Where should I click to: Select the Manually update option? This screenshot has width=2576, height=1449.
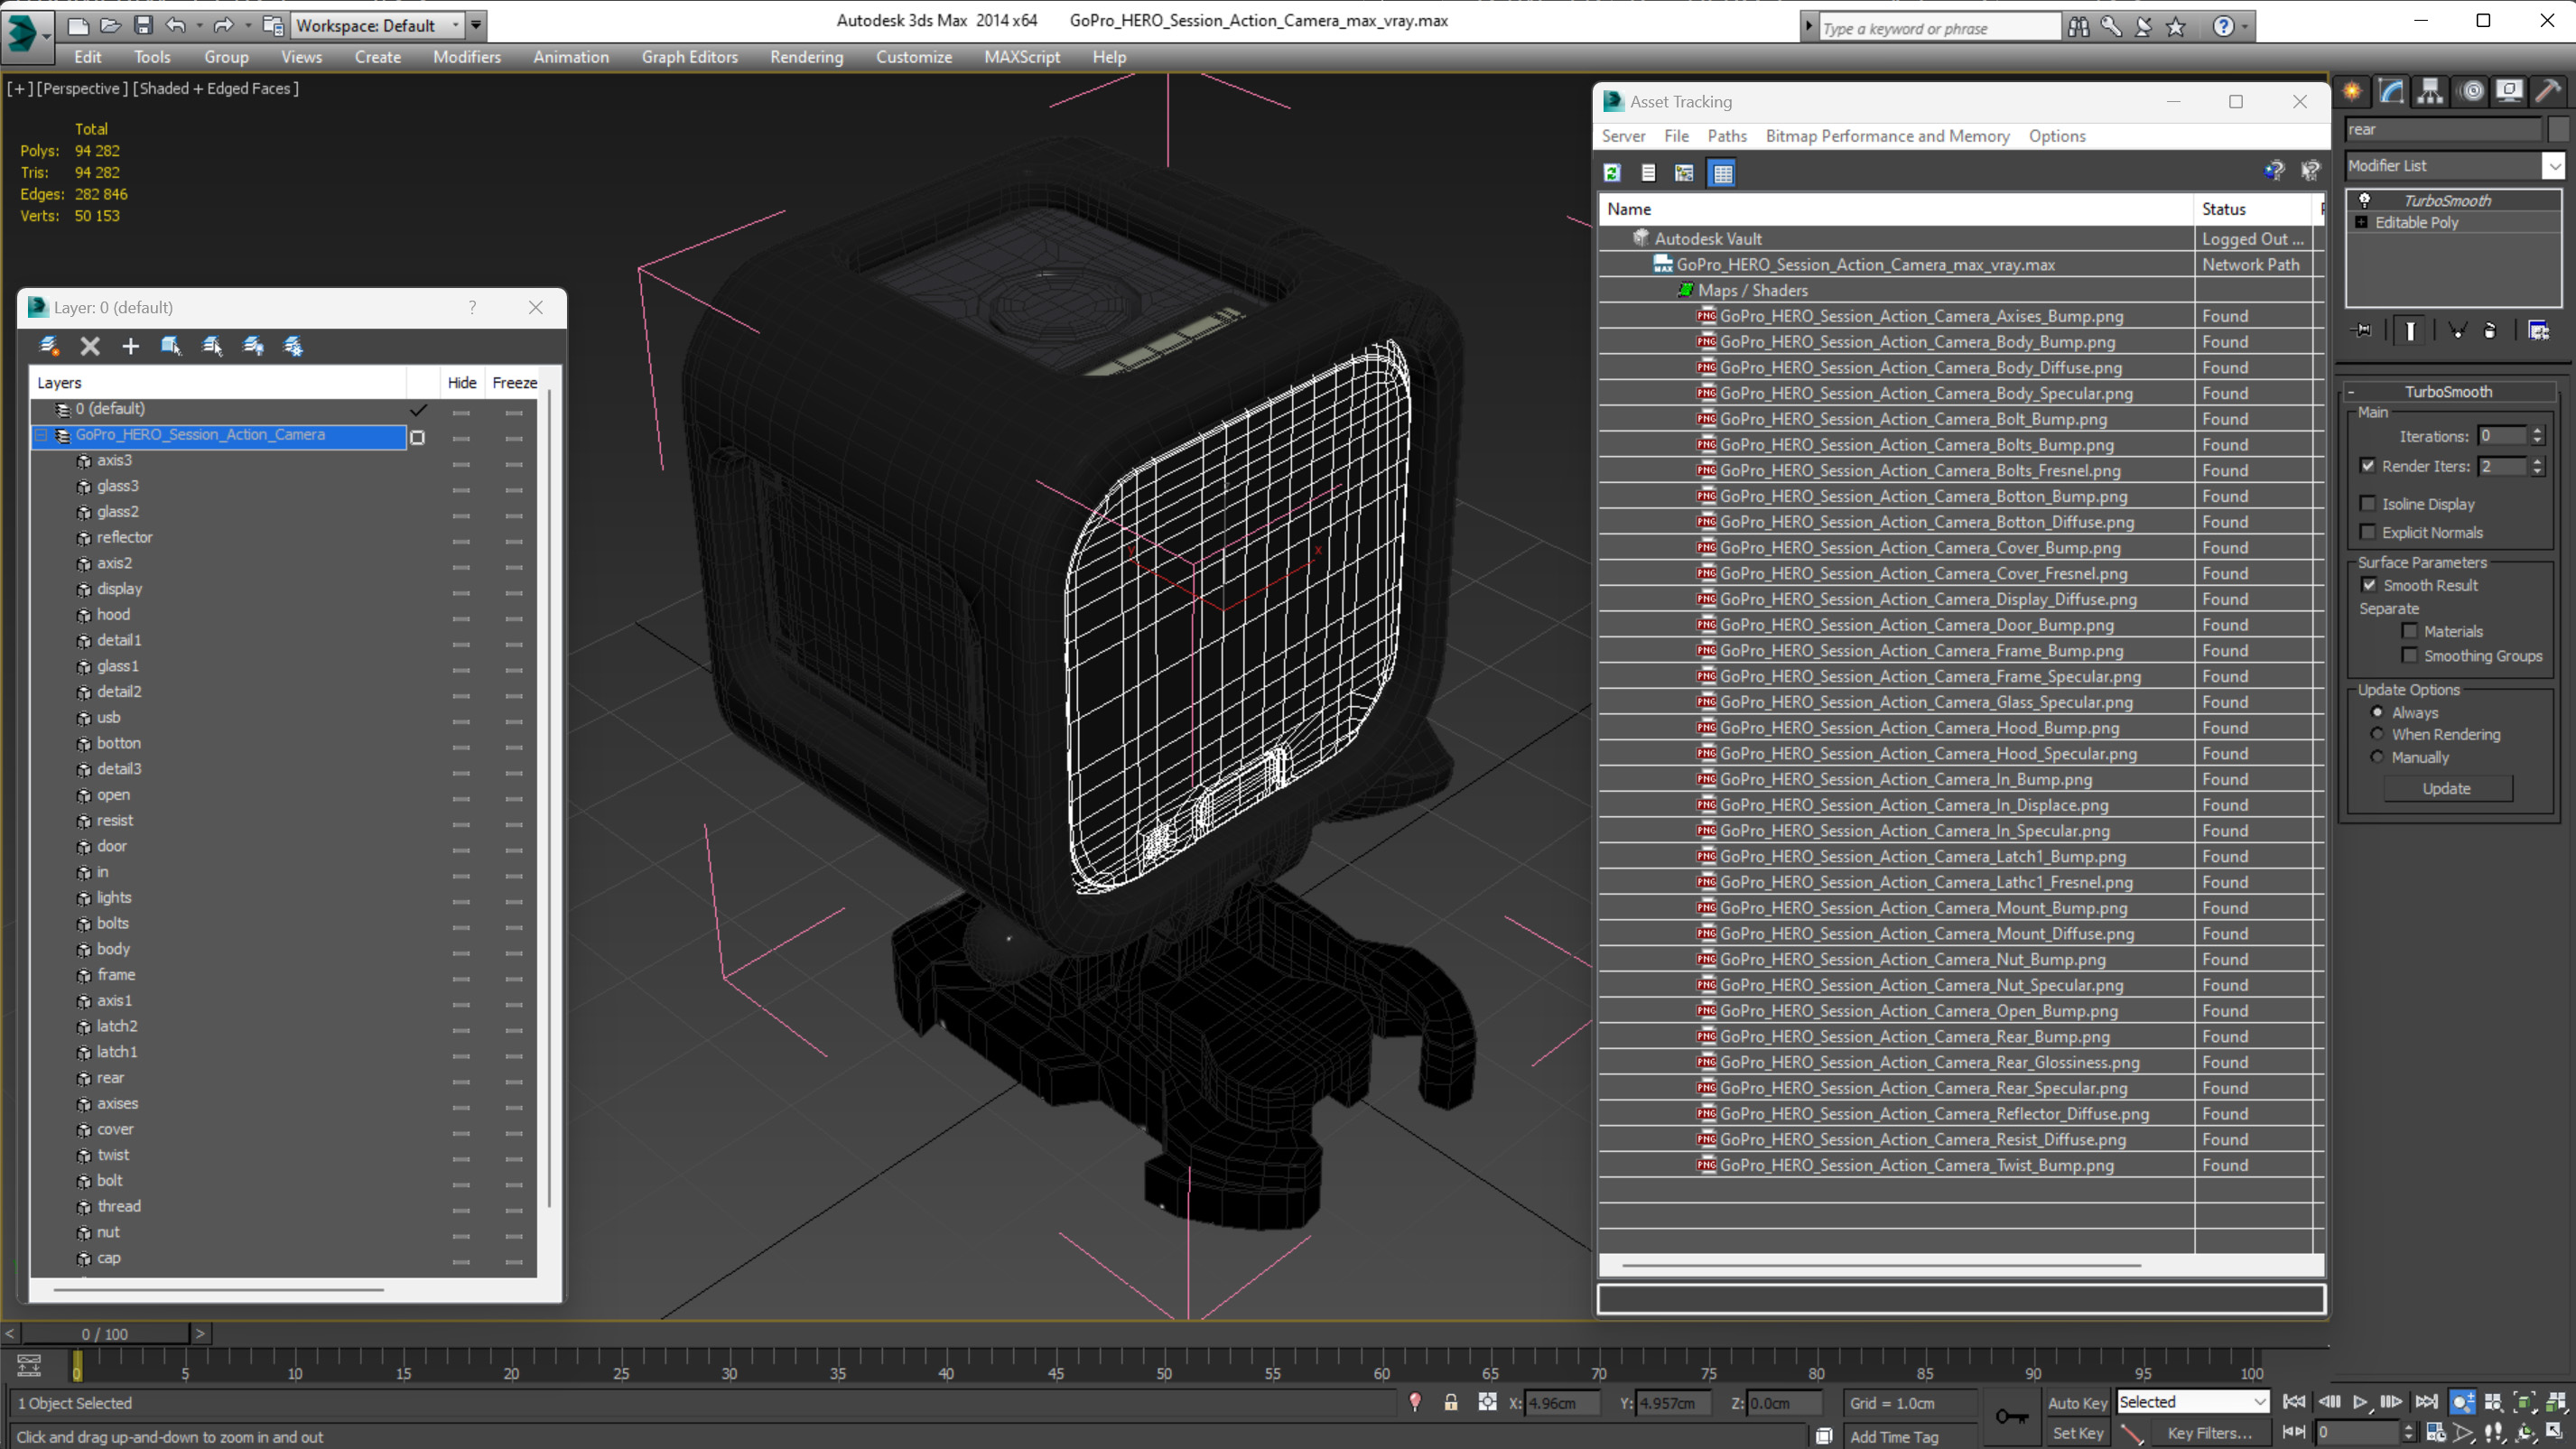[2377, 756]
